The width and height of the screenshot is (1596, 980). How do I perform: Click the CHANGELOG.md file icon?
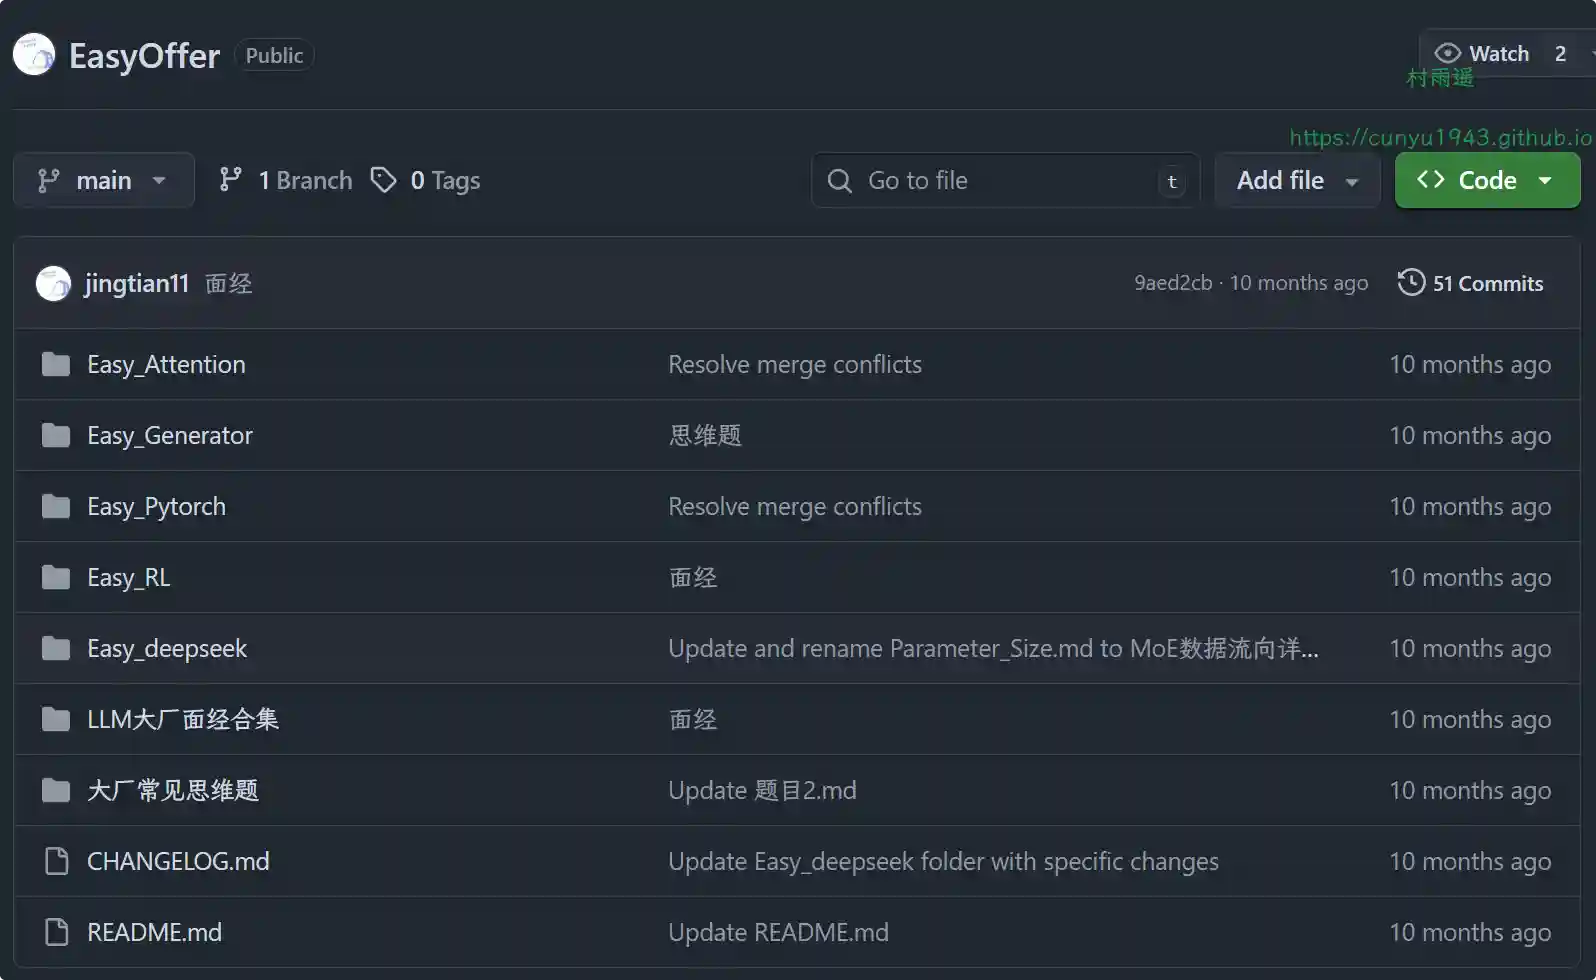(57, 862)
